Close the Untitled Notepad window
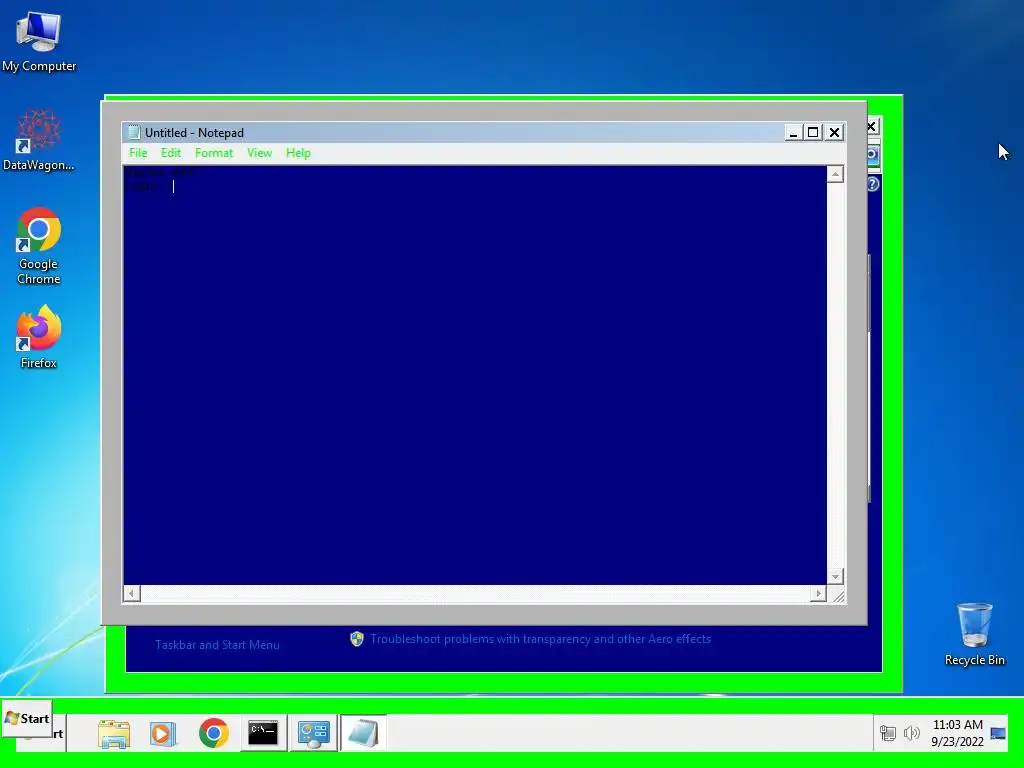 coord(834,133)
